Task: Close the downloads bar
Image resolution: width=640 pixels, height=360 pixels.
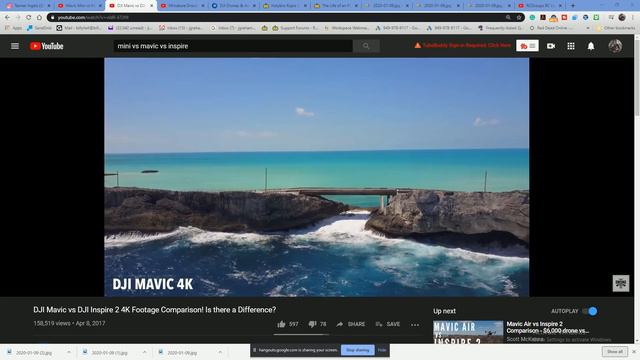Action: click(x=634, y=351)
